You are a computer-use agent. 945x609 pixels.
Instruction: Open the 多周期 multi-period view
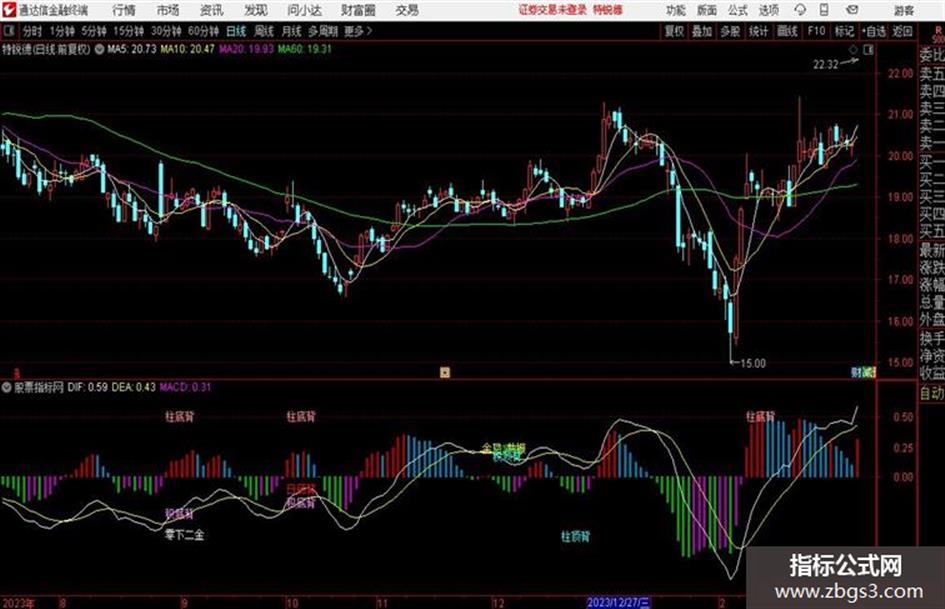coord(323,31)
